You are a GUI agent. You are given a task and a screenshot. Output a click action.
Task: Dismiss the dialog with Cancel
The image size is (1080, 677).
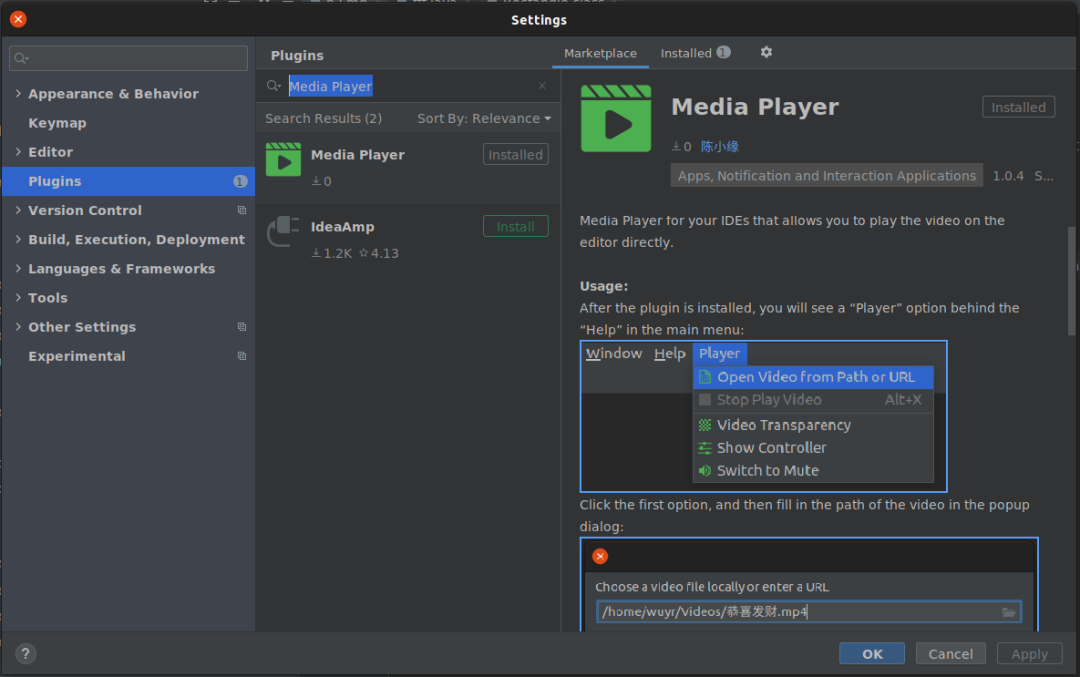click(x=951, y=654)
